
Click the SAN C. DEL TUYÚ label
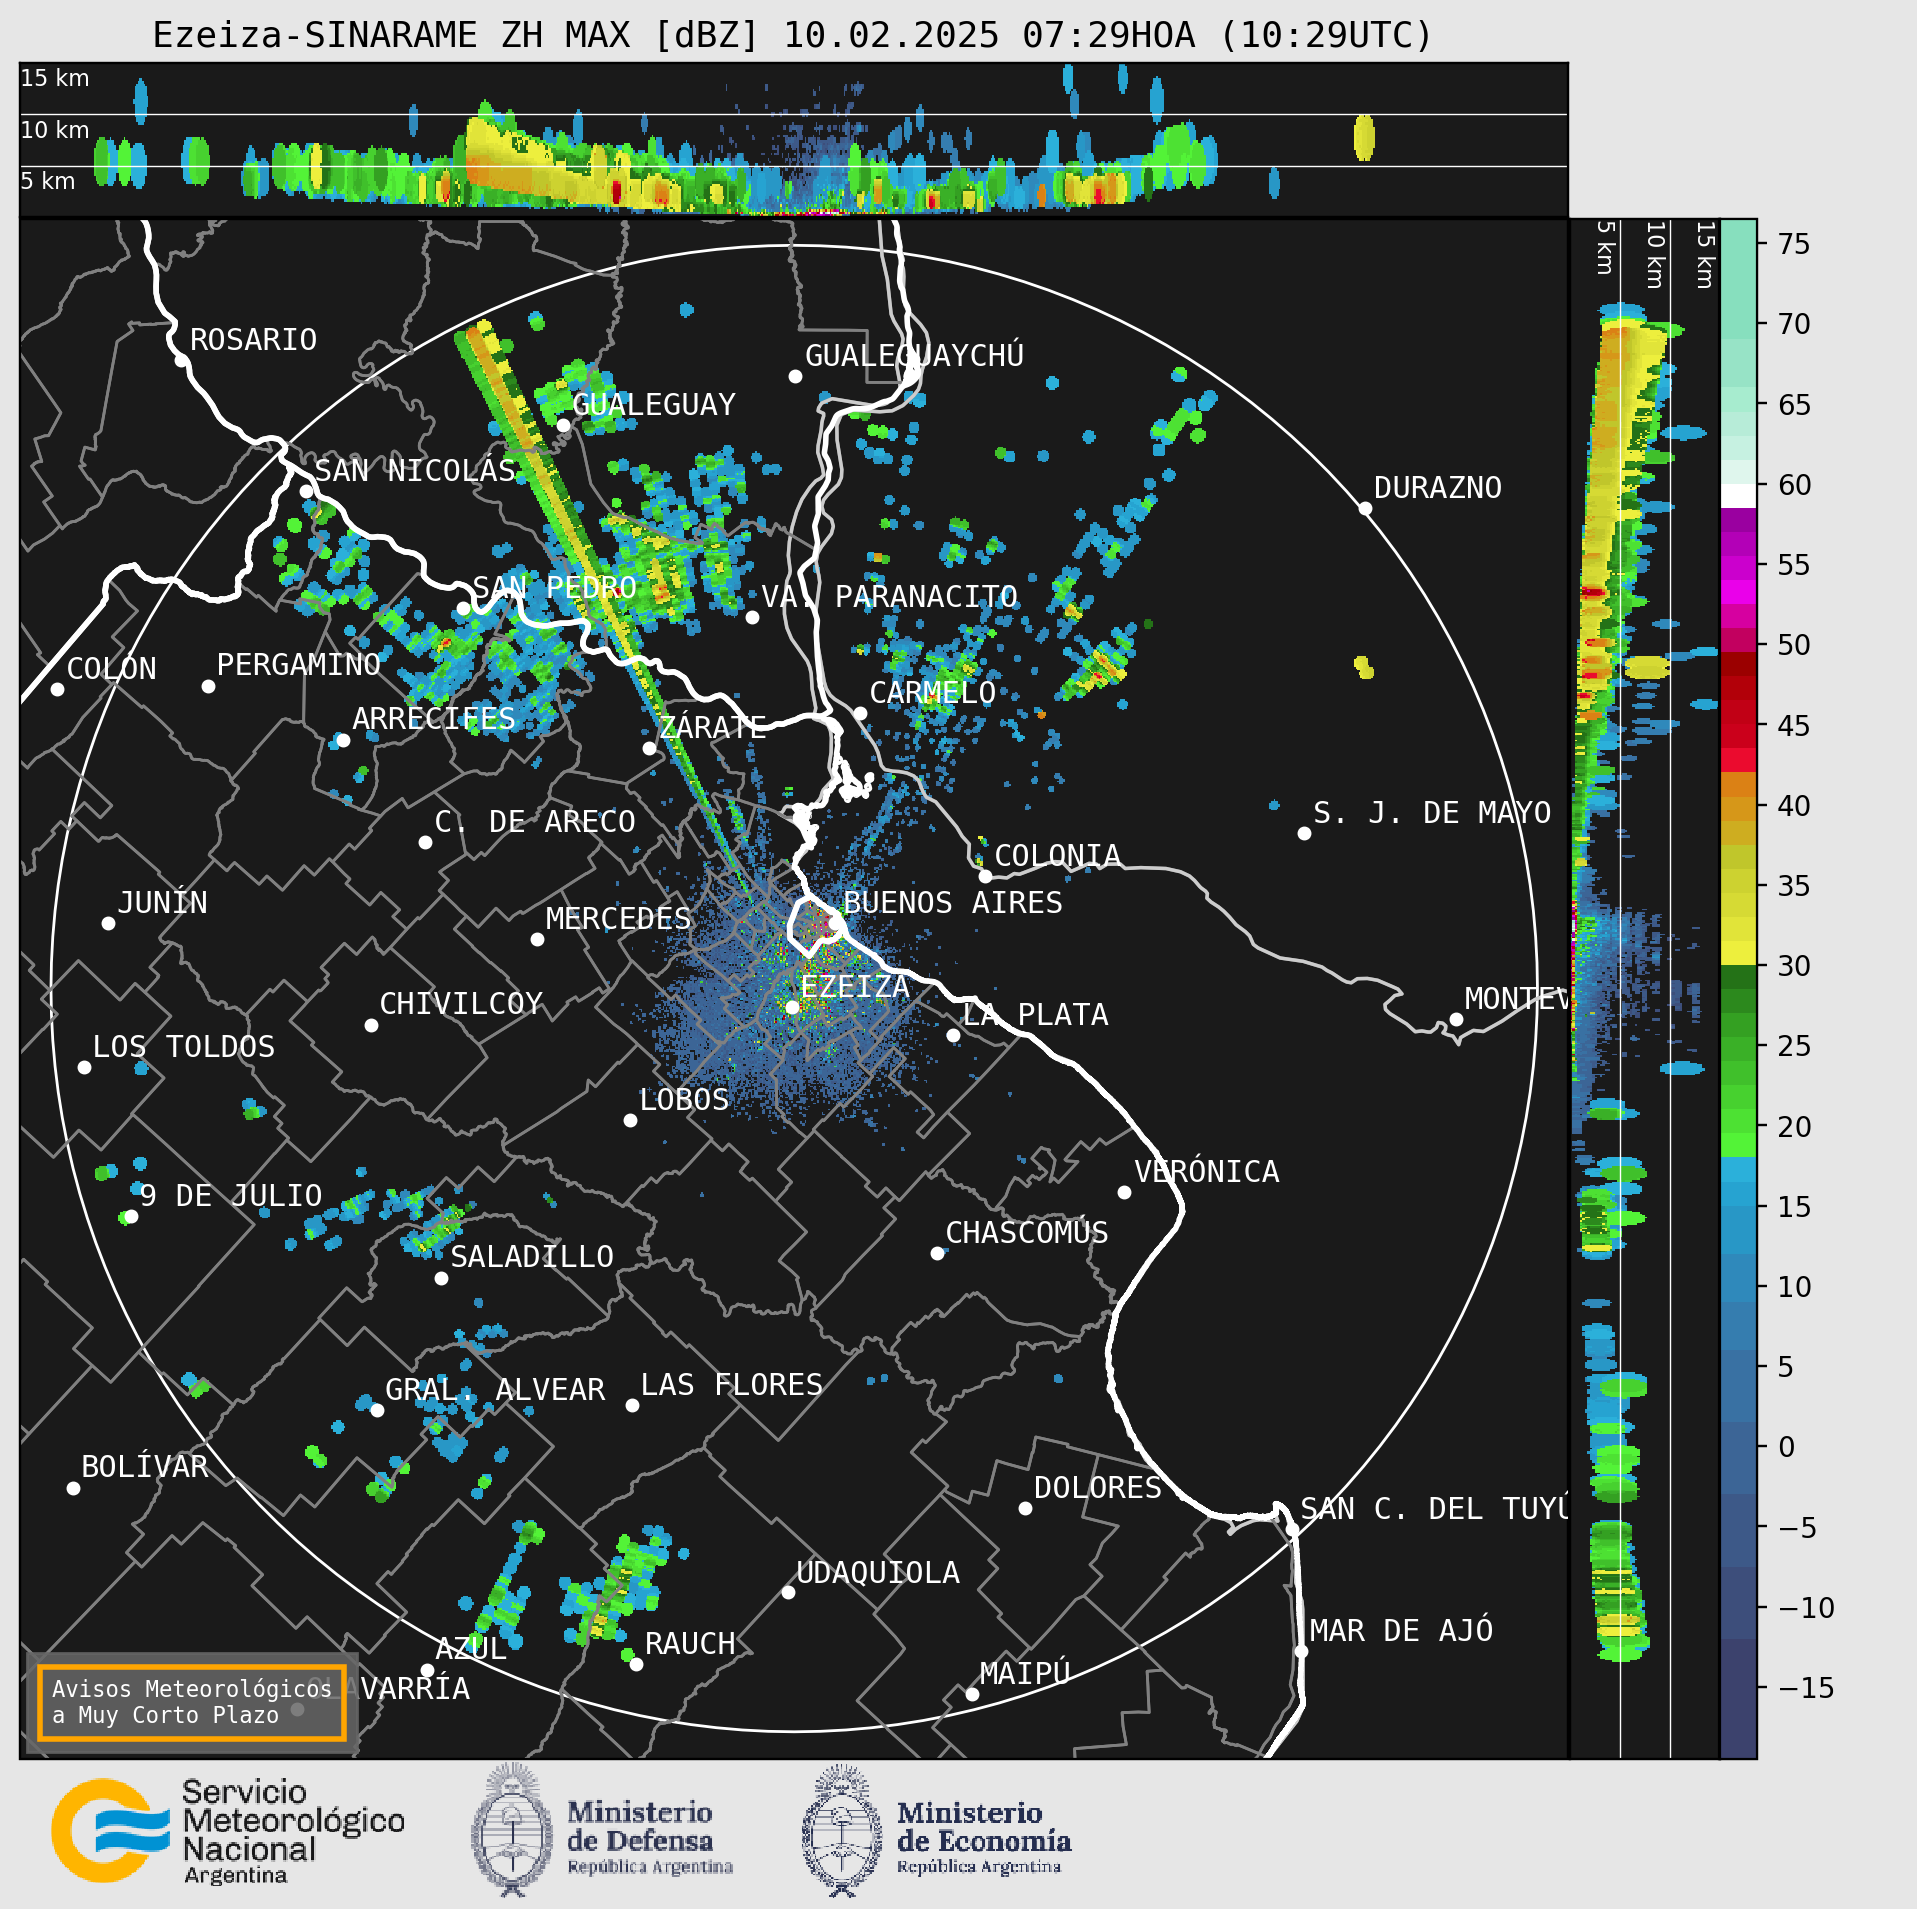pyautogui.click(x=1434, y=1509)
